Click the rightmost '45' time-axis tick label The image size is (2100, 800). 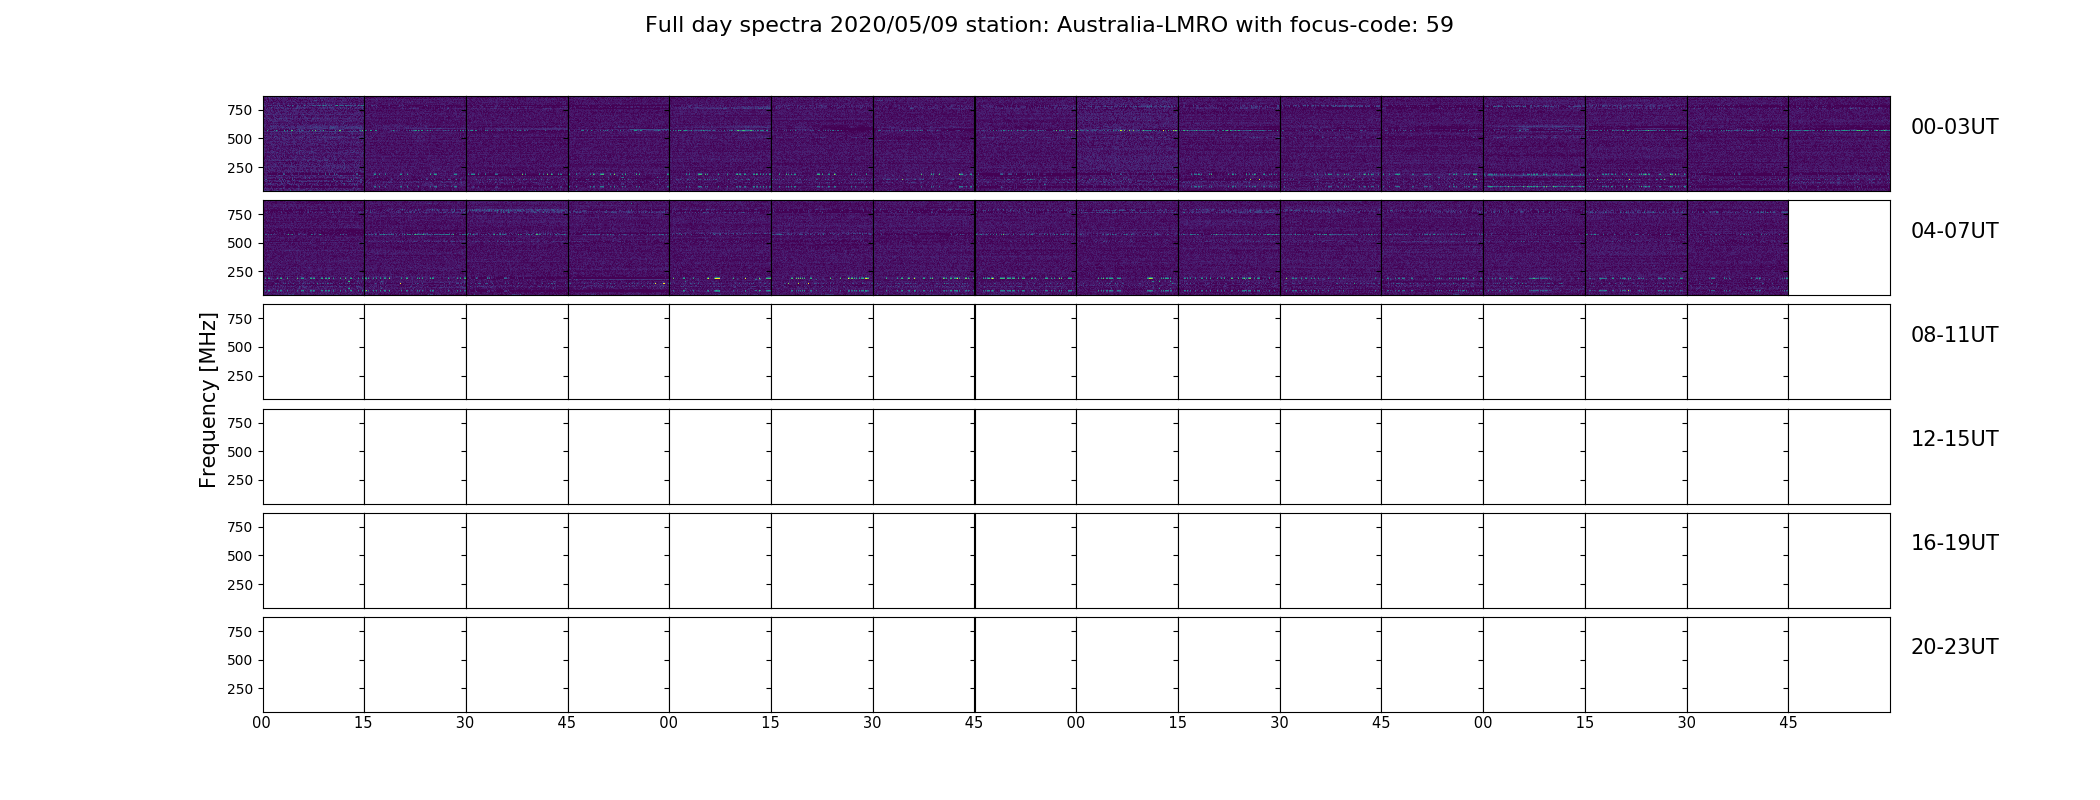[x=1788, y=723]
